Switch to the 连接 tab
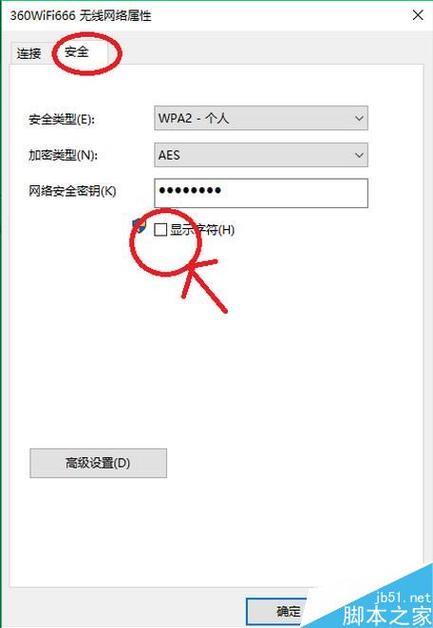The width and height of the screenshot is (433, 628). point(29,54)
